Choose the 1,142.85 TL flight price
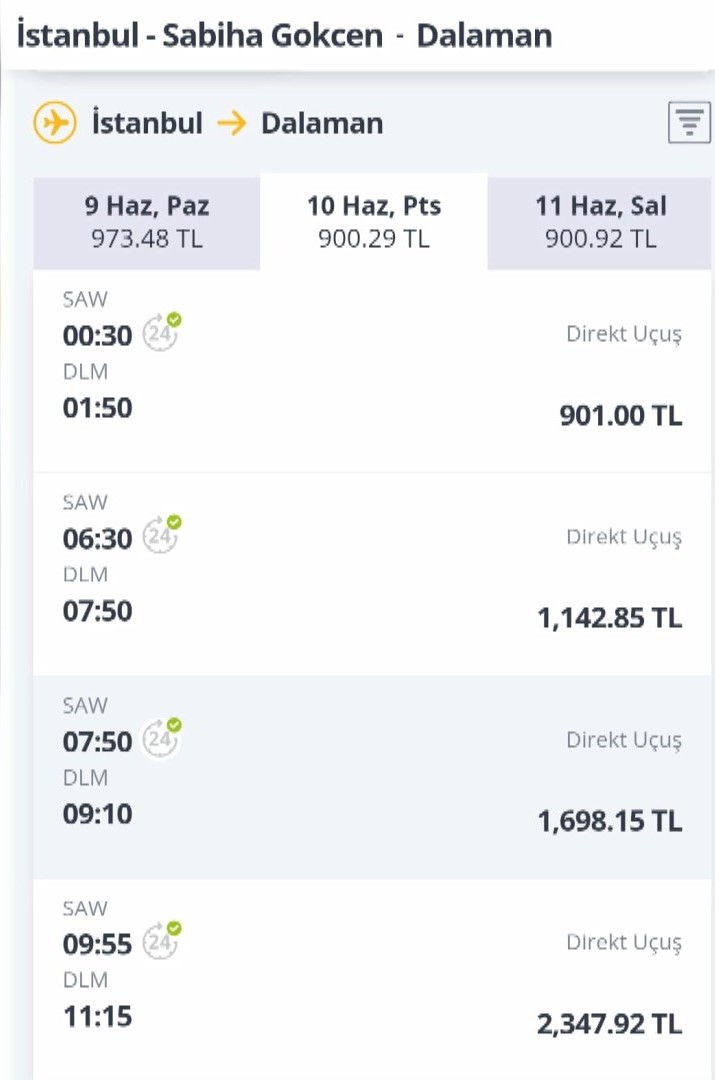The image size is (715, 1080). coord(610,618)
